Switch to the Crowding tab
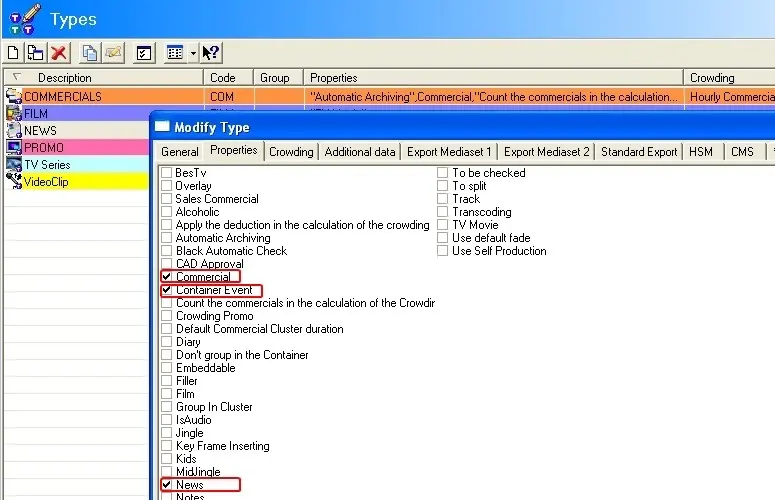 291,152
